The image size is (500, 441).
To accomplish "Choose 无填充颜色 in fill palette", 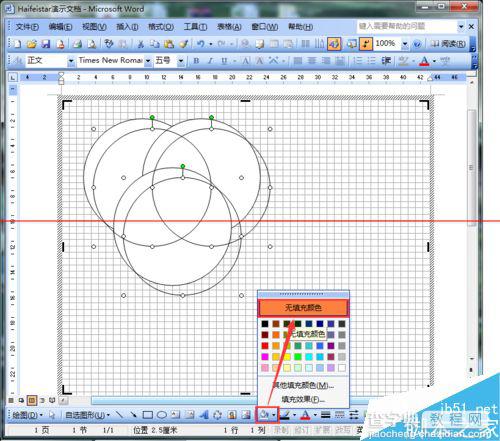I will pos(303,308).
